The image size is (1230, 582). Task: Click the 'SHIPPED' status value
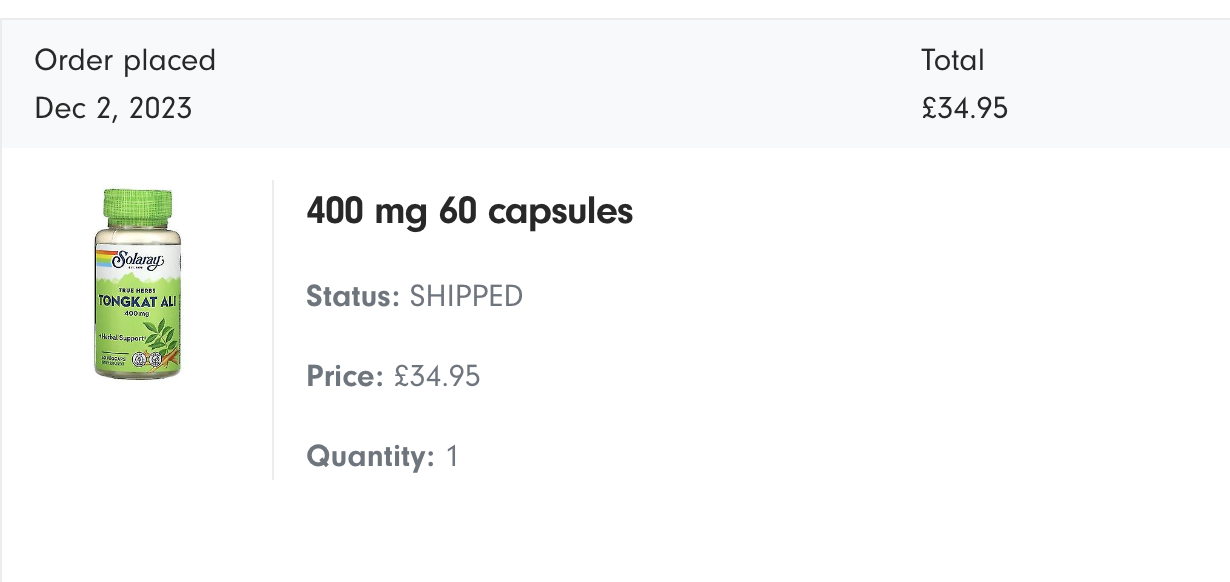click(466, 296)
